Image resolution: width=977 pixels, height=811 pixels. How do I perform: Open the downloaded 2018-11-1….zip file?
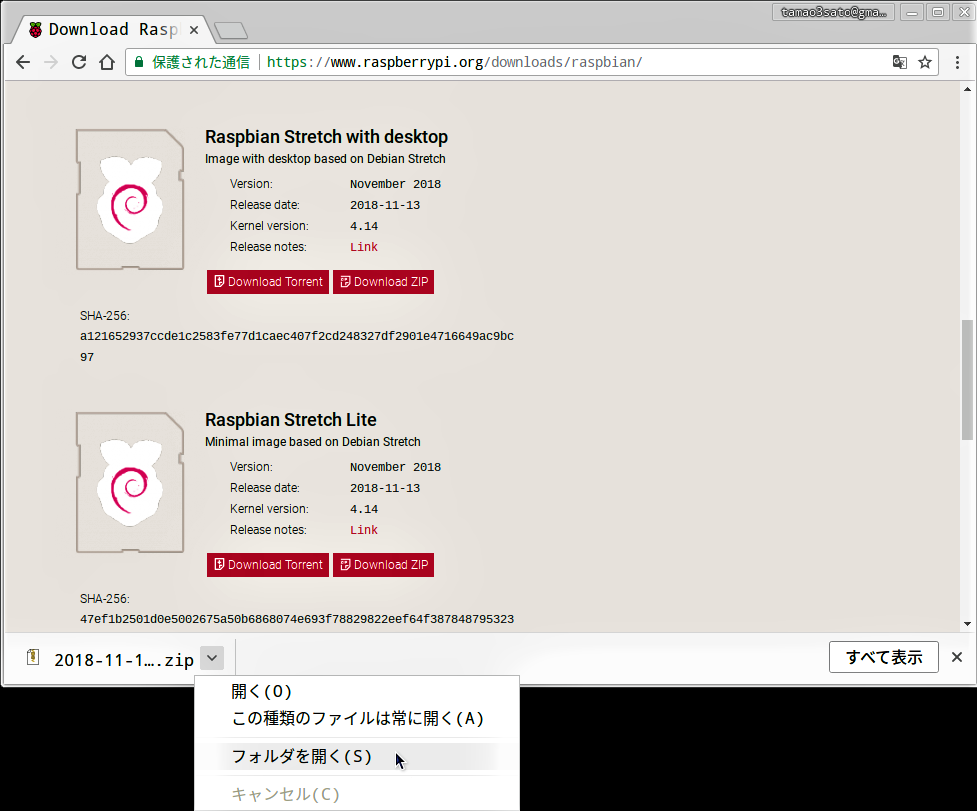[124, 660]
